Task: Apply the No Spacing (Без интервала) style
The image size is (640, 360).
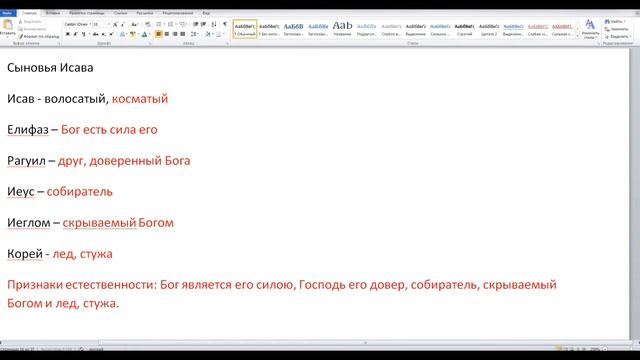Action: (x=269, y=29)
